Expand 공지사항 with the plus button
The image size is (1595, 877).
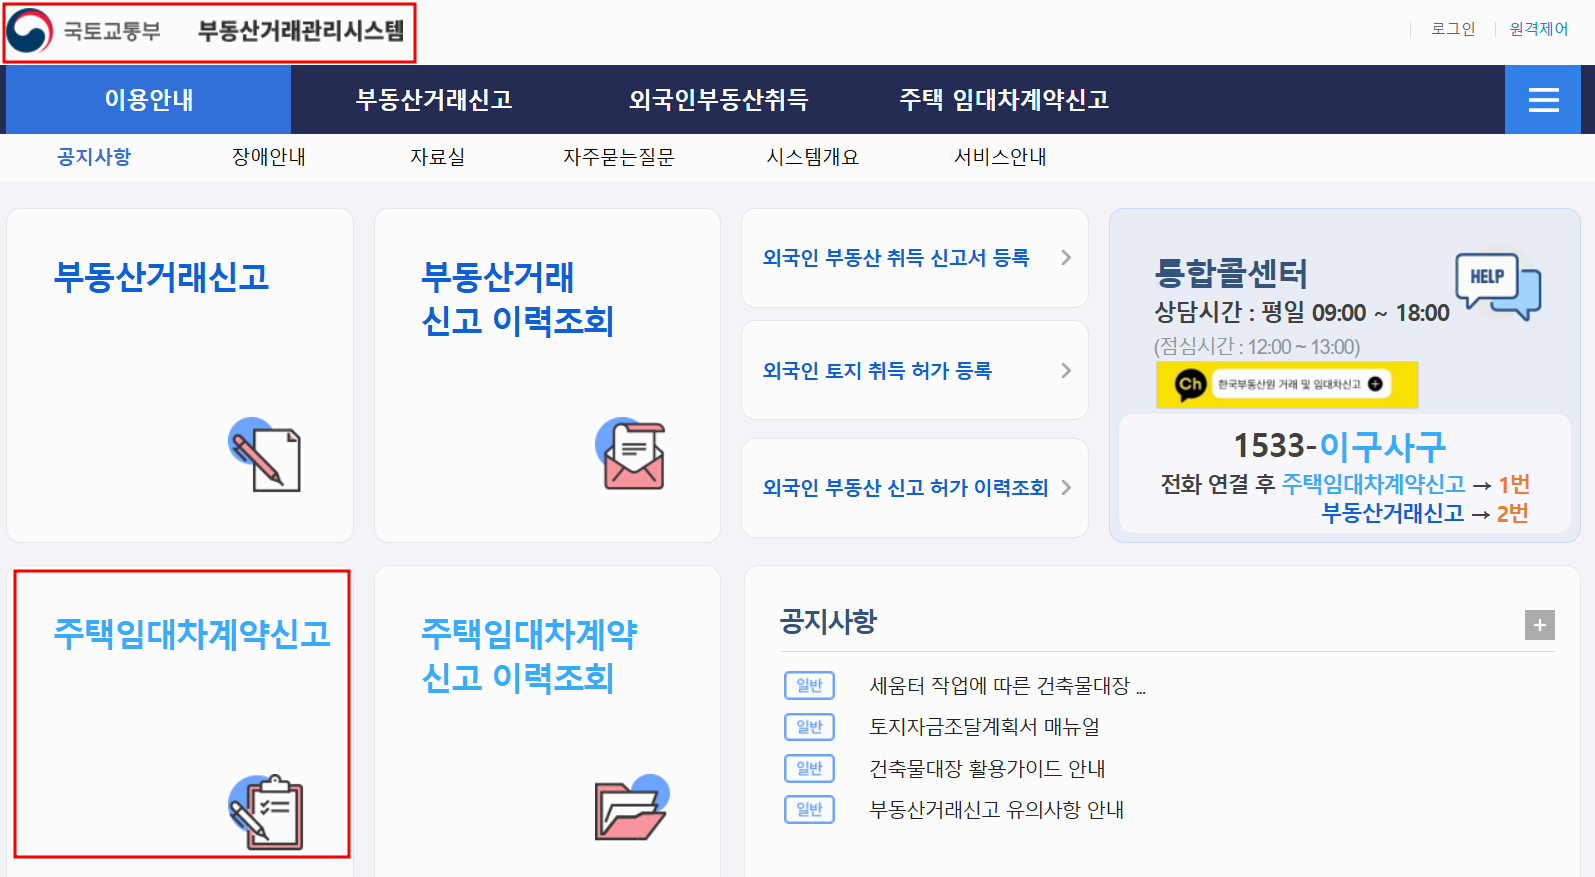click(x=1540, y=625)
